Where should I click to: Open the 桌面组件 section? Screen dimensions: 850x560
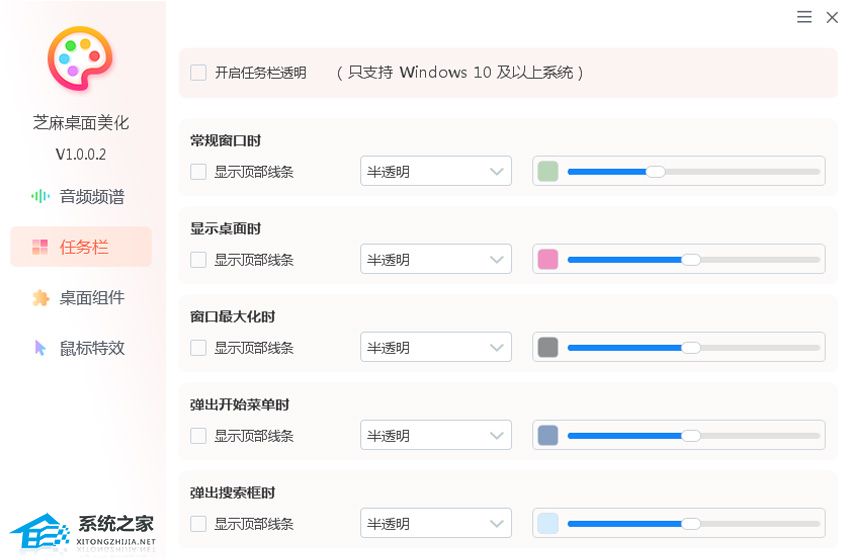(92, 298)
